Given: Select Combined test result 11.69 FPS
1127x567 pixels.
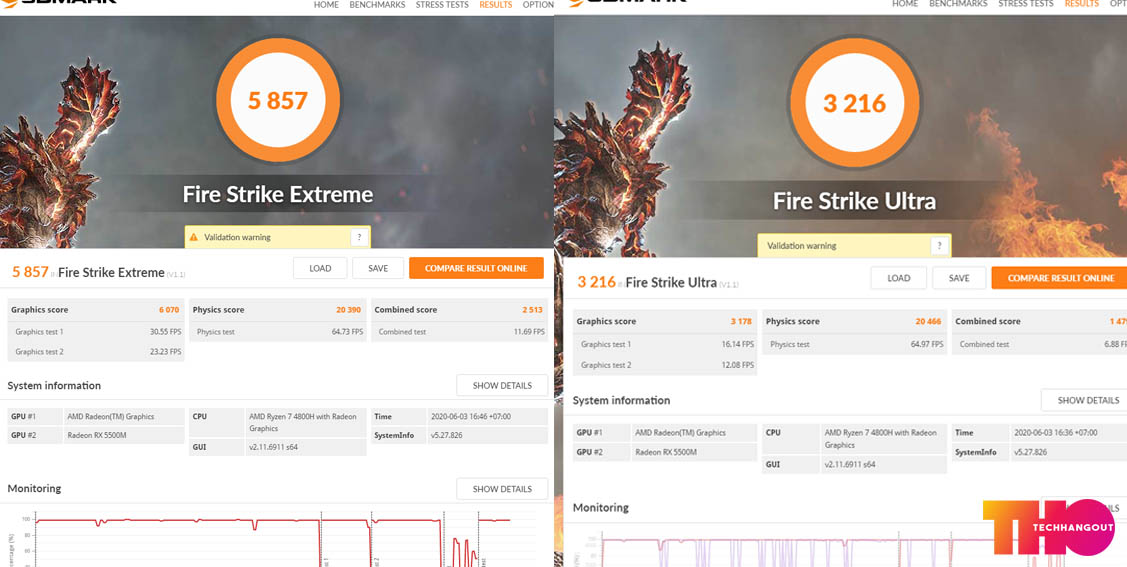Looking at the screenshot, I should tap(528, 331).
